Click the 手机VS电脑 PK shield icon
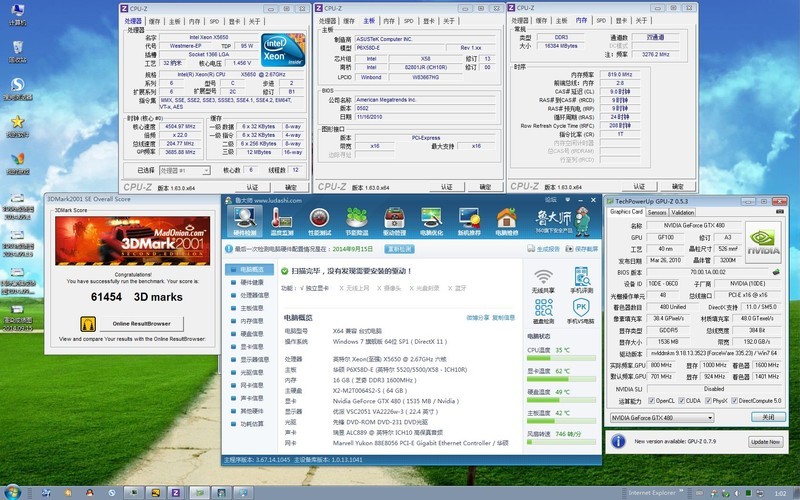Screen dimensions: 800x500 coord(581,312)
